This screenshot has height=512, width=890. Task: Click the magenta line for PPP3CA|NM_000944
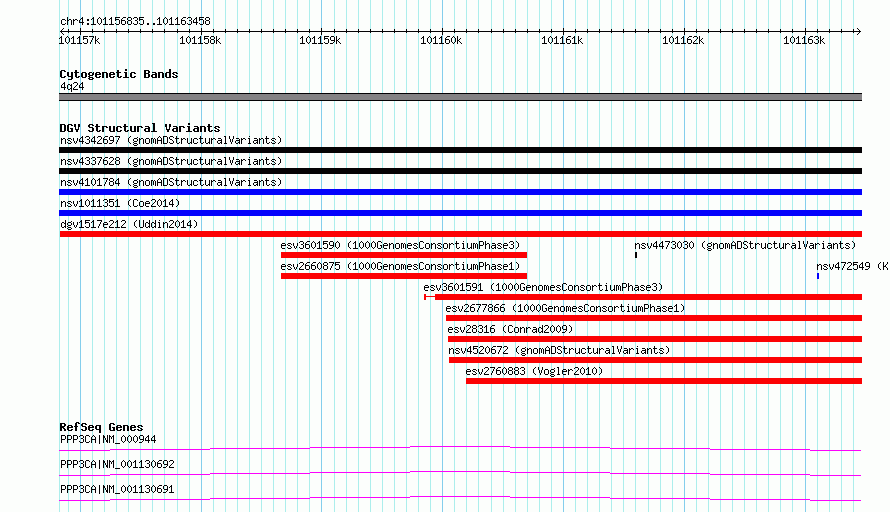pos(460,448)
